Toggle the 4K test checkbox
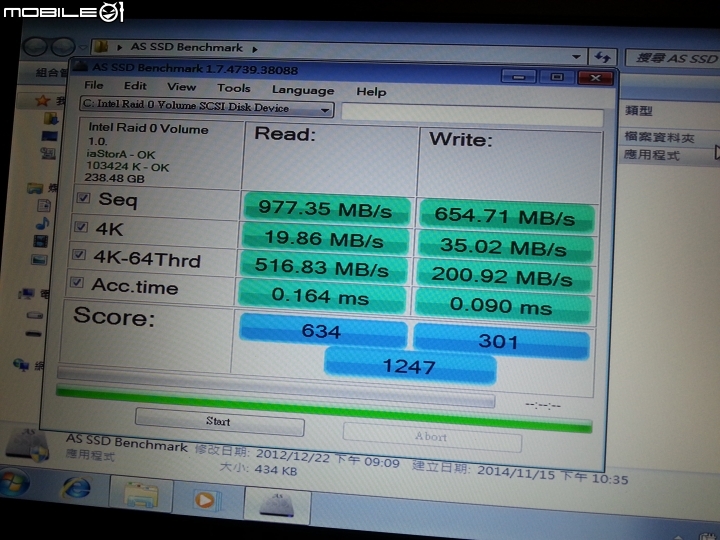 click(81, 226)
